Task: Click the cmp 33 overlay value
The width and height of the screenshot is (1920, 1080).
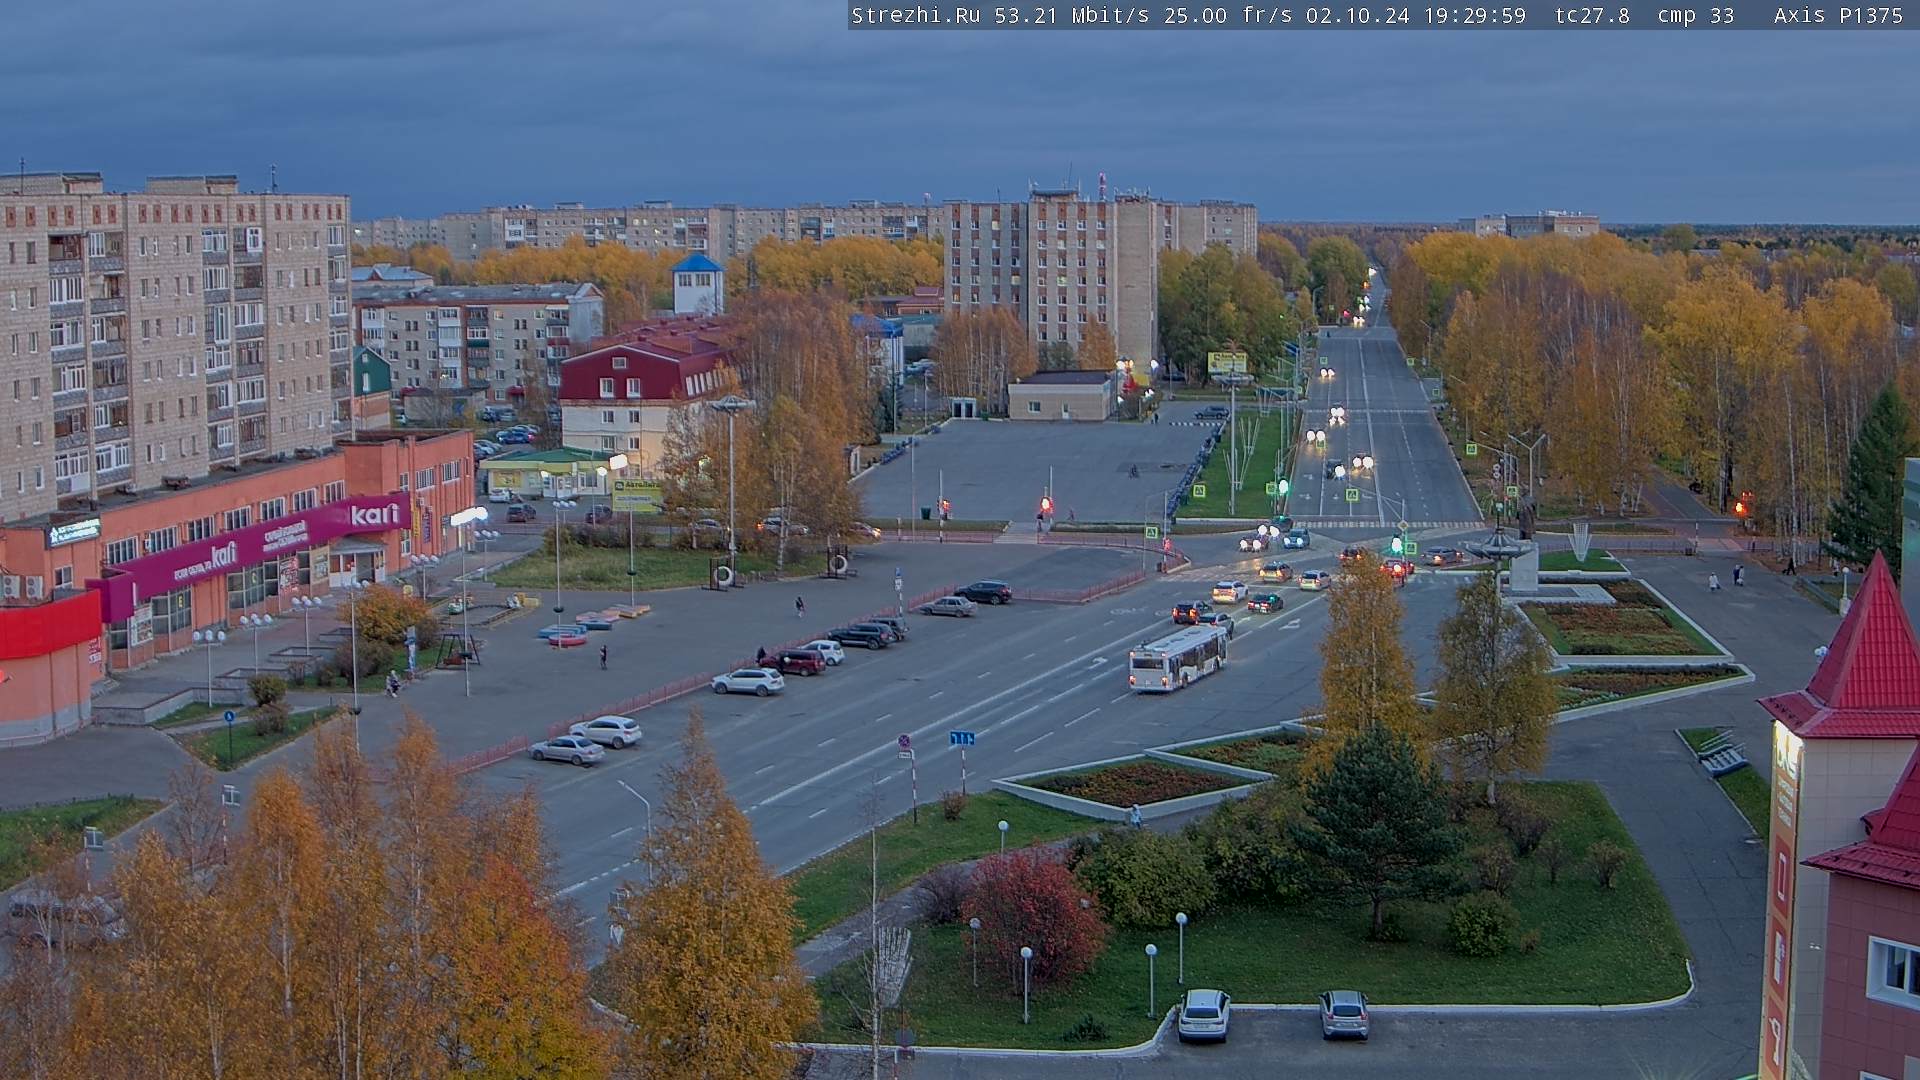Action: click(1695, 15)
